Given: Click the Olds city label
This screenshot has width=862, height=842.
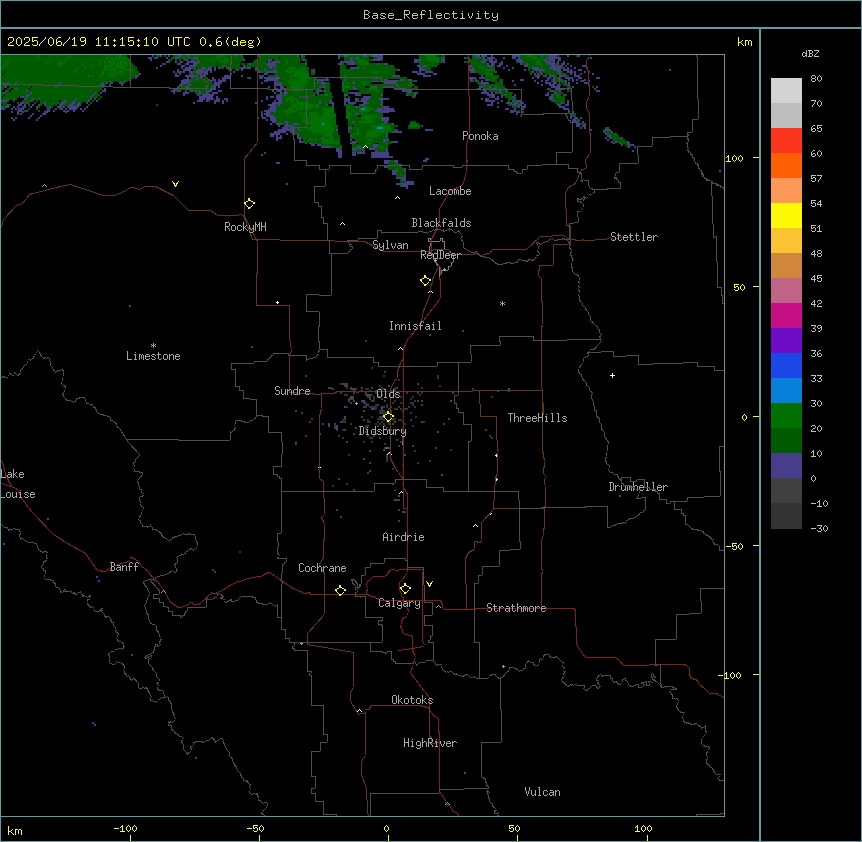Looking at the screenshot, I should [388, 394].
